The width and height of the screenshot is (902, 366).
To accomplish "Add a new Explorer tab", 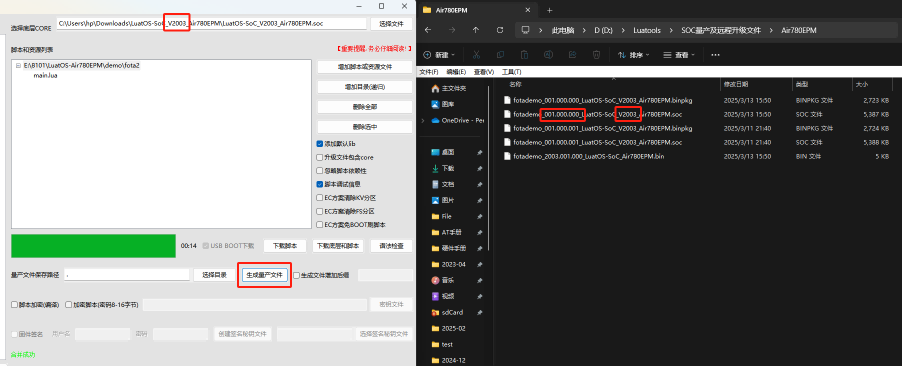I will [x=549, y=10].
